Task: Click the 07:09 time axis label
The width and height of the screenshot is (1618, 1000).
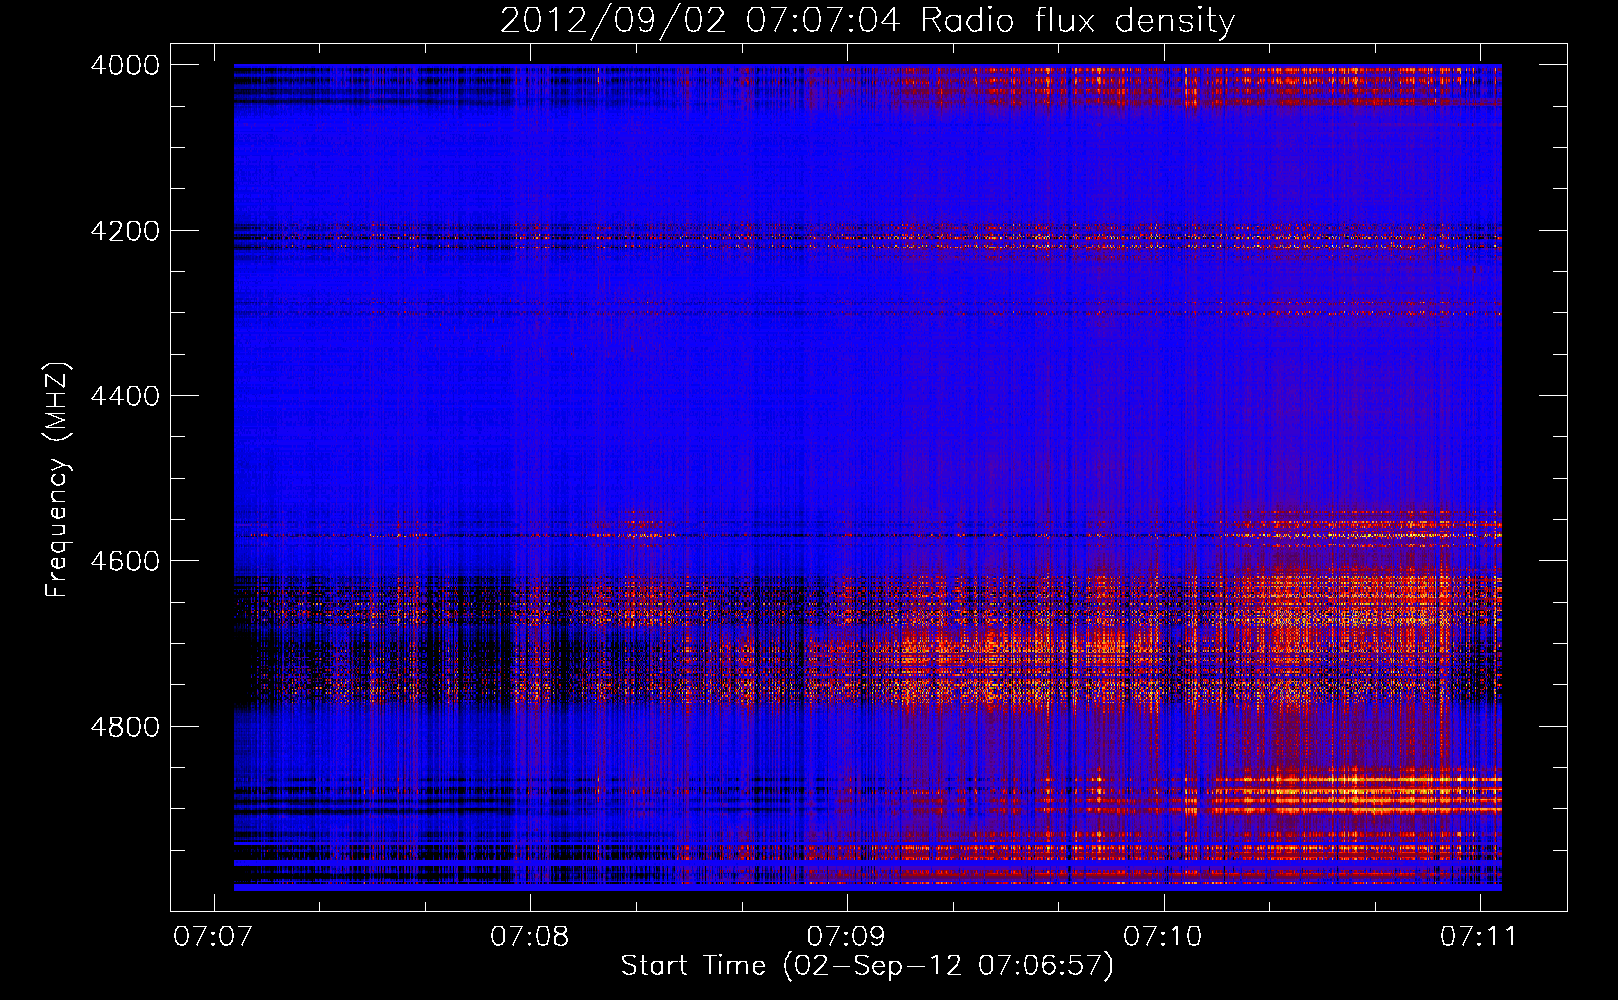Action: click(x=846, y=936)
